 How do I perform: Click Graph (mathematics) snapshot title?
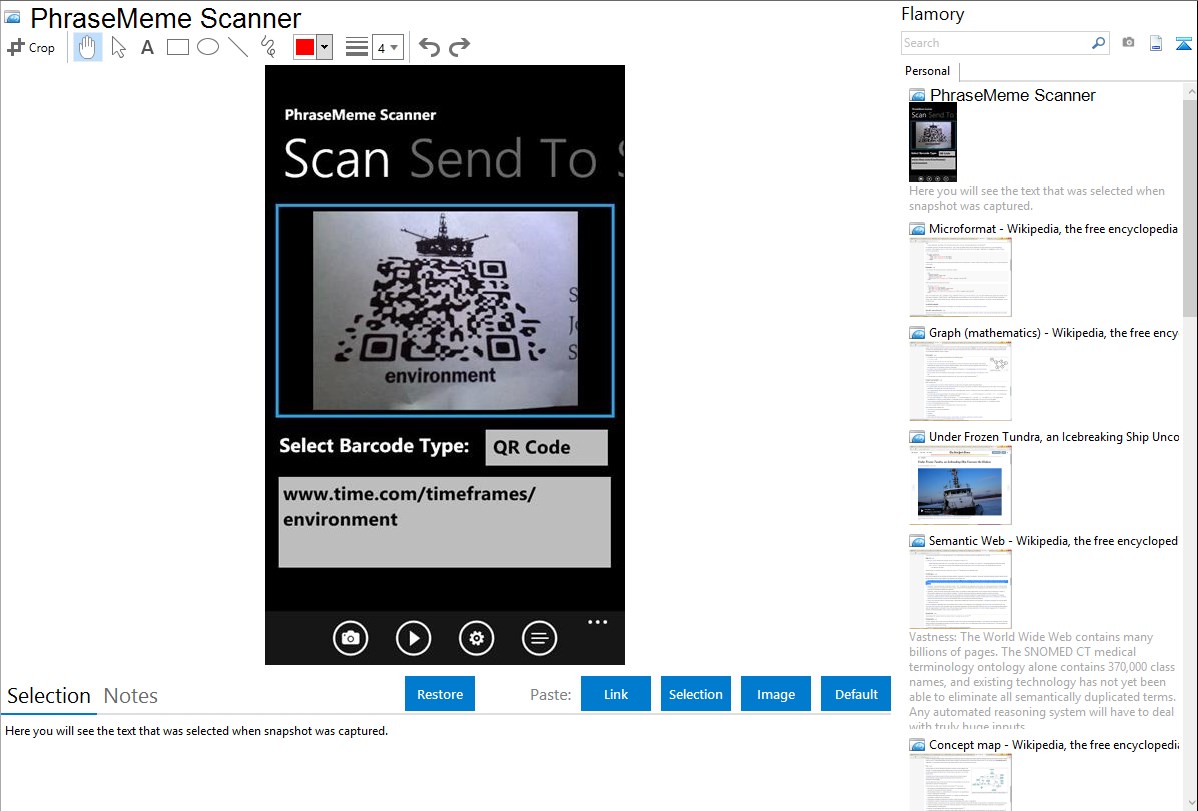point(1053,333)
